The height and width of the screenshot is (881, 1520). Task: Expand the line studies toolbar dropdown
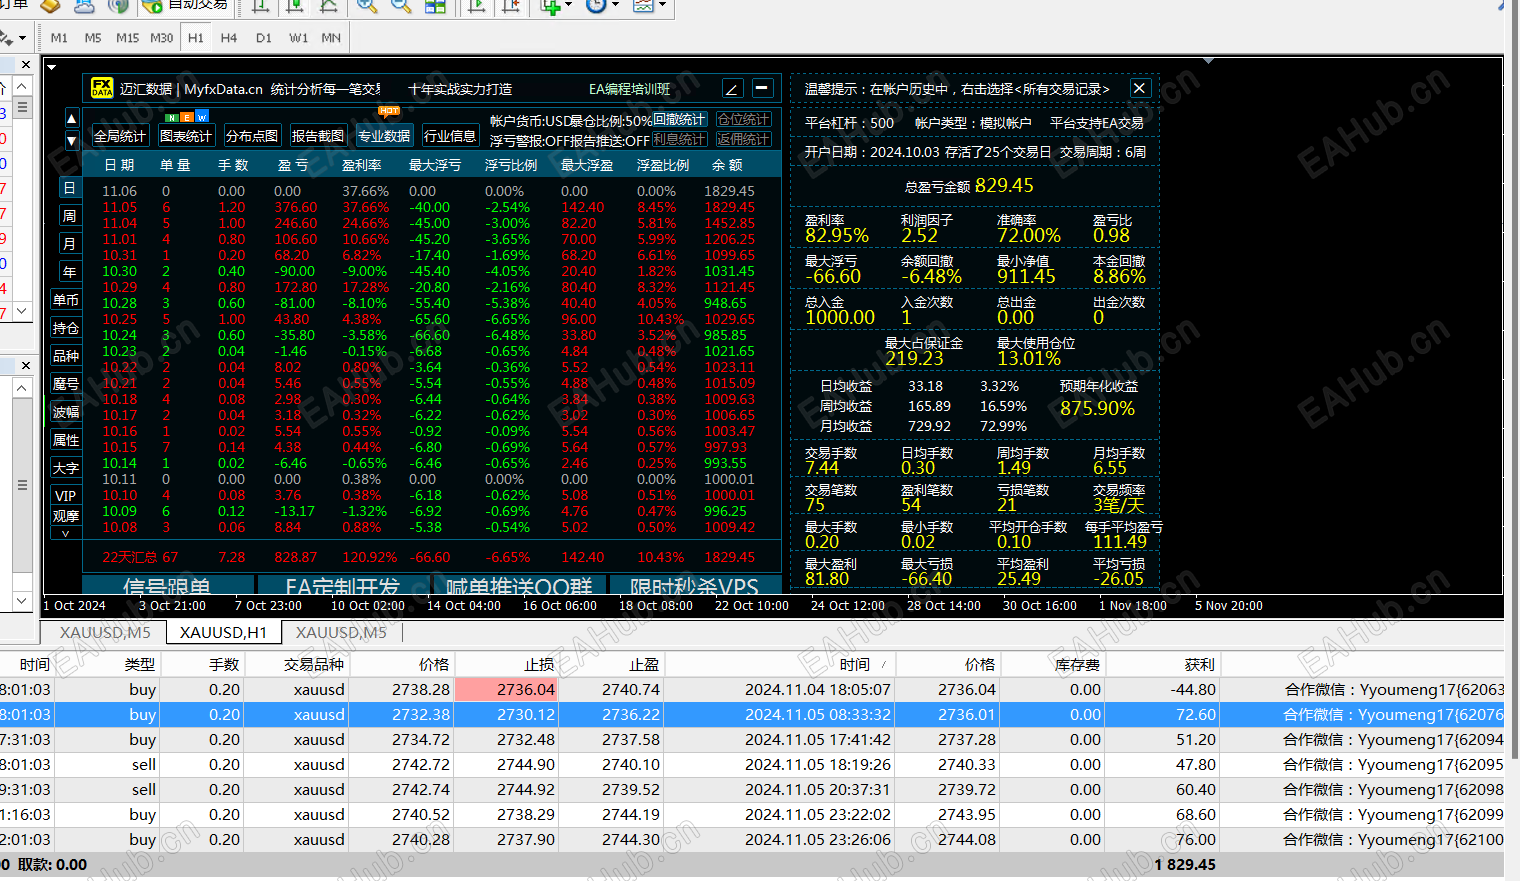pos(21,38)
